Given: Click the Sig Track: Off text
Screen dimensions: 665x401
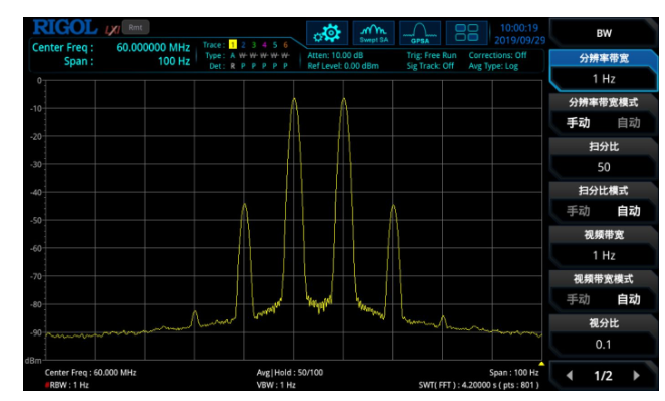Looking at the screenshot, I should [x=430, y=66].
